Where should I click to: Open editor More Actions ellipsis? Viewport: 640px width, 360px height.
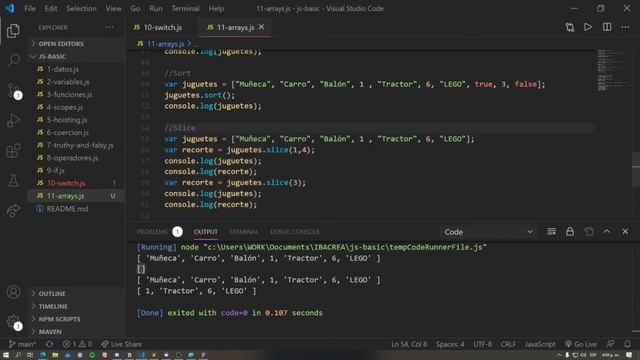point(625,27)
